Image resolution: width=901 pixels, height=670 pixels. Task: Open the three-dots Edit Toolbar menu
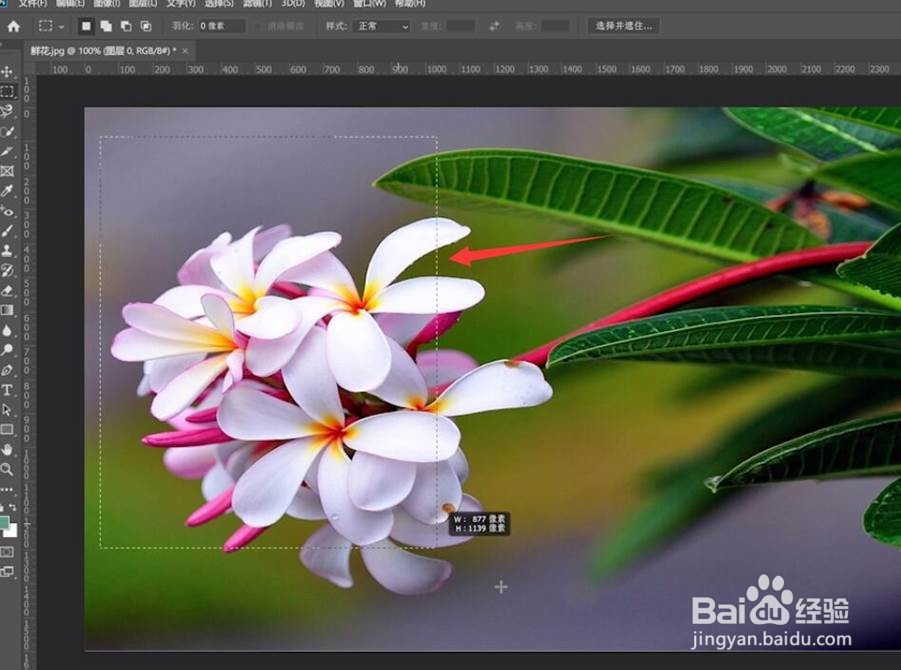pyautogui.click(x=7, y=490)
